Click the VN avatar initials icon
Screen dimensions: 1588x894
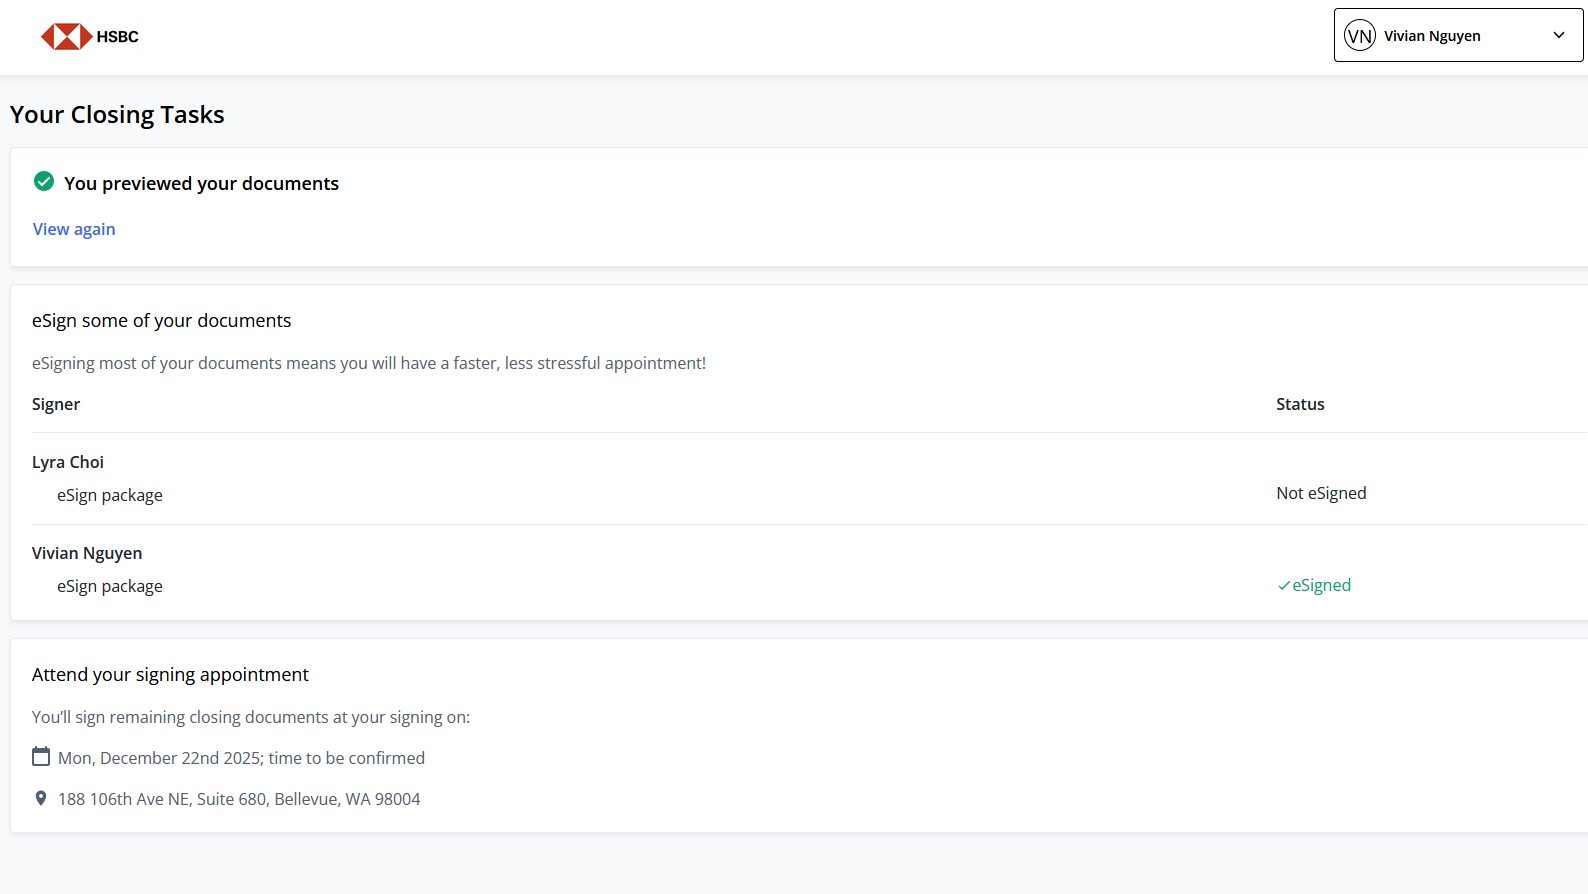[x=1359, y=36]
